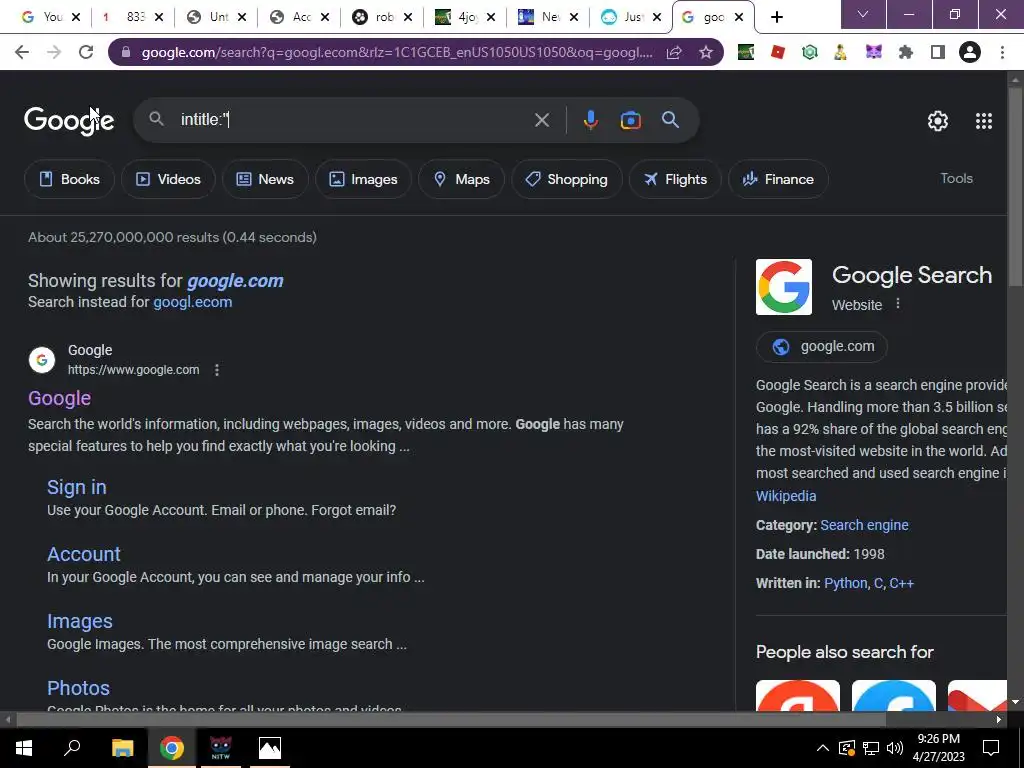Switch to the 4joy browser tab
Image resolution: width=1024 pixels, height=768 pixels.
pos(465,17)
